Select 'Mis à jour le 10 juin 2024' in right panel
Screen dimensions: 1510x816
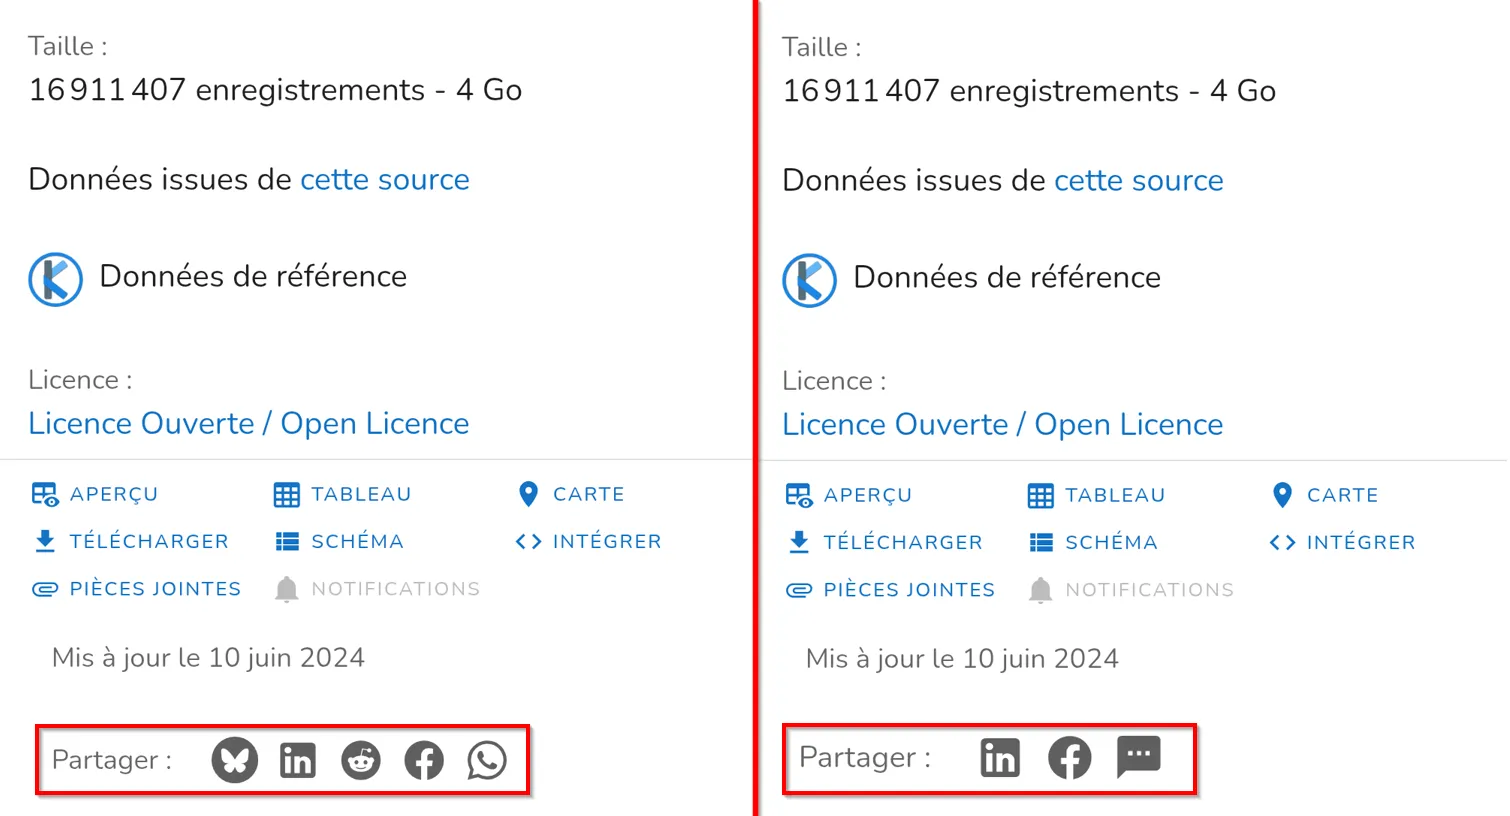point(962,658)
